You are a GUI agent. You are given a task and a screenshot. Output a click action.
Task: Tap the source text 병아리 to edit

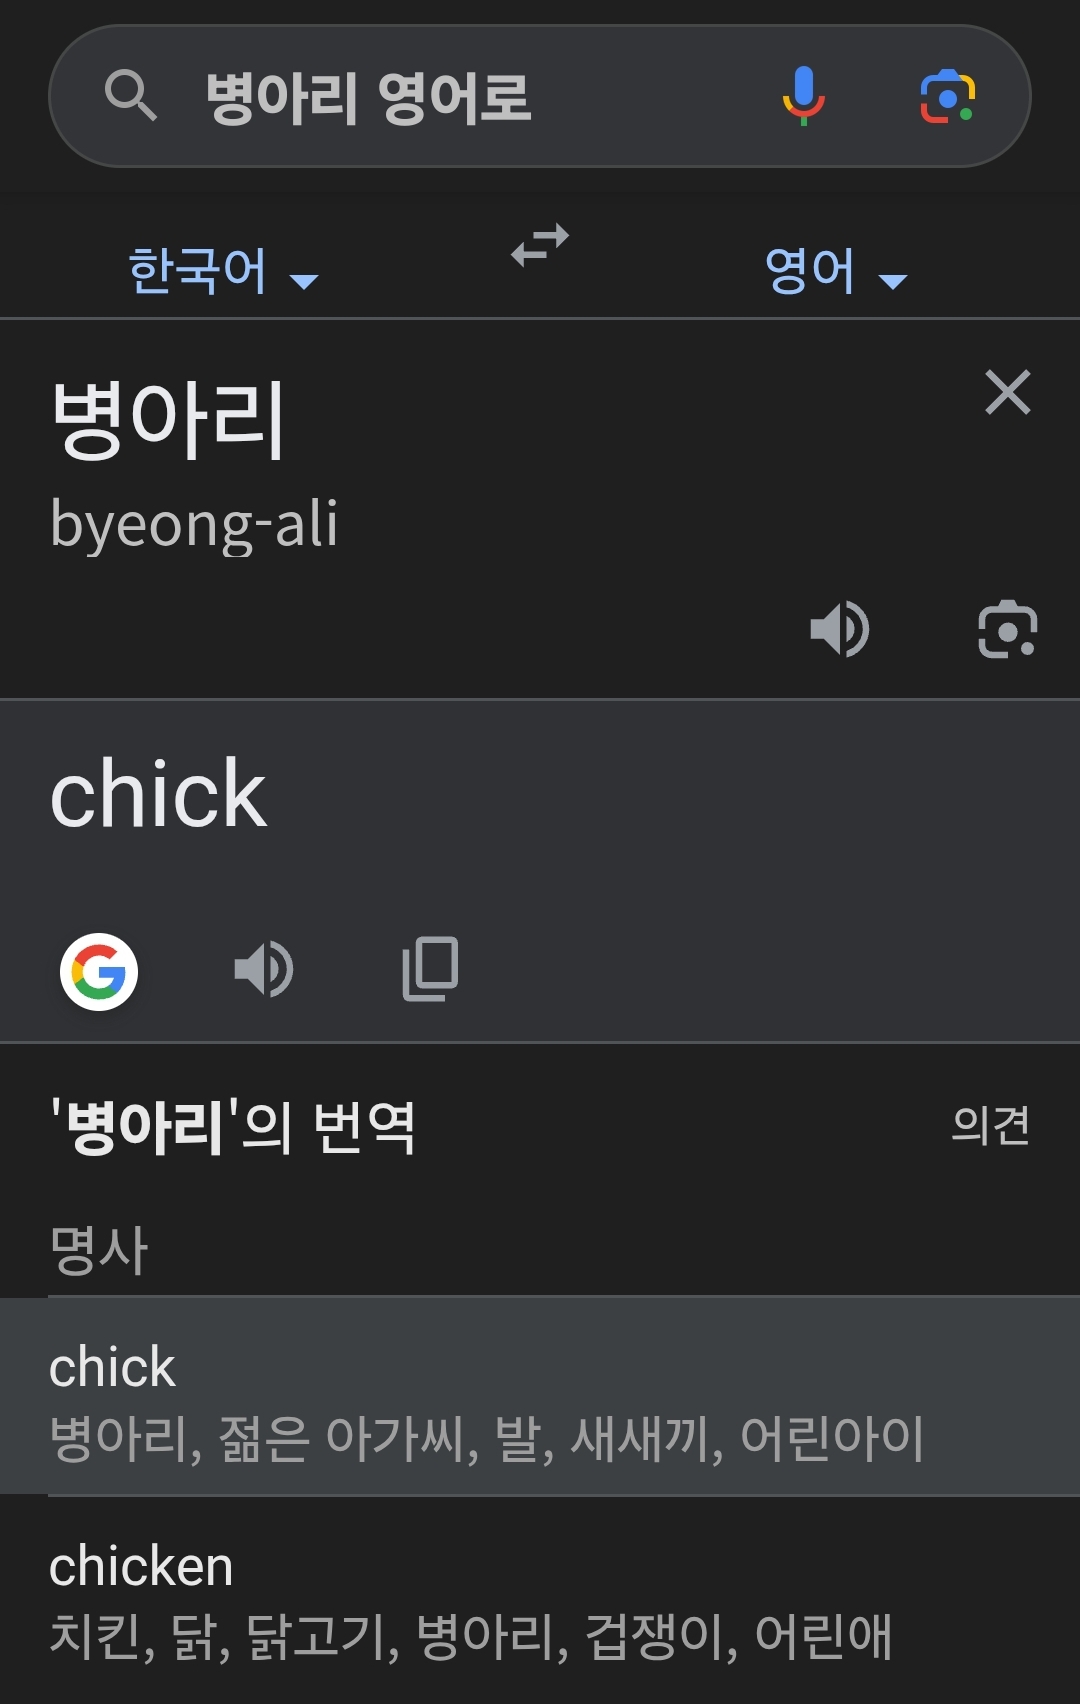168,420
